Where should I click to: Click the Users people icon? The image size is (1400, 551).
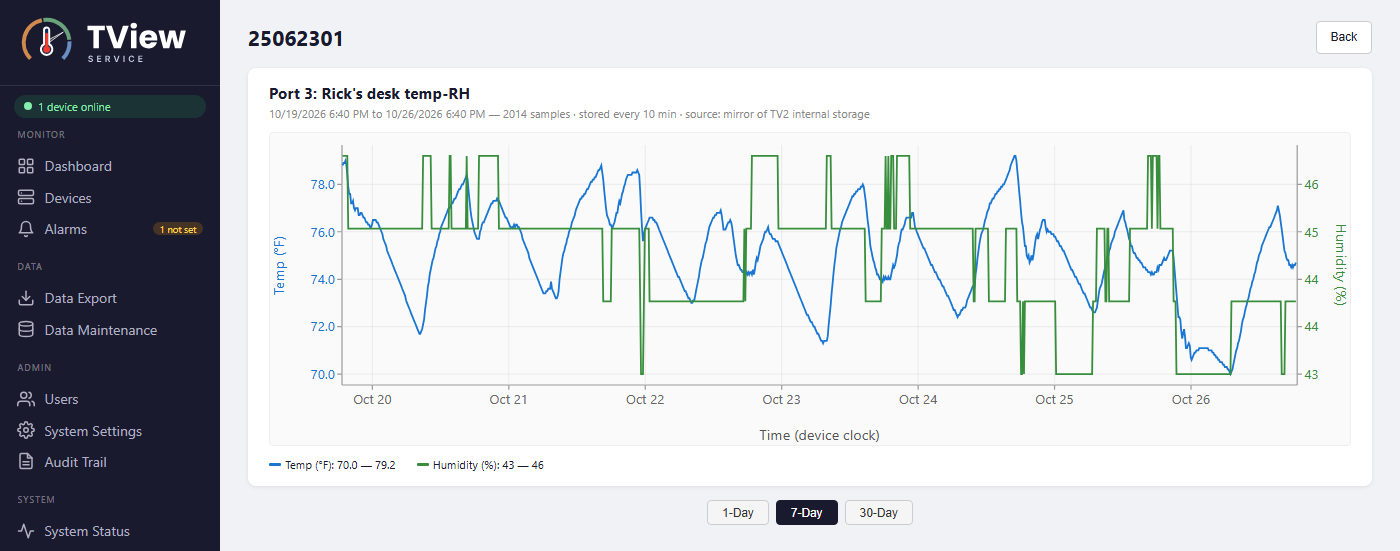(x=26, y=399)
